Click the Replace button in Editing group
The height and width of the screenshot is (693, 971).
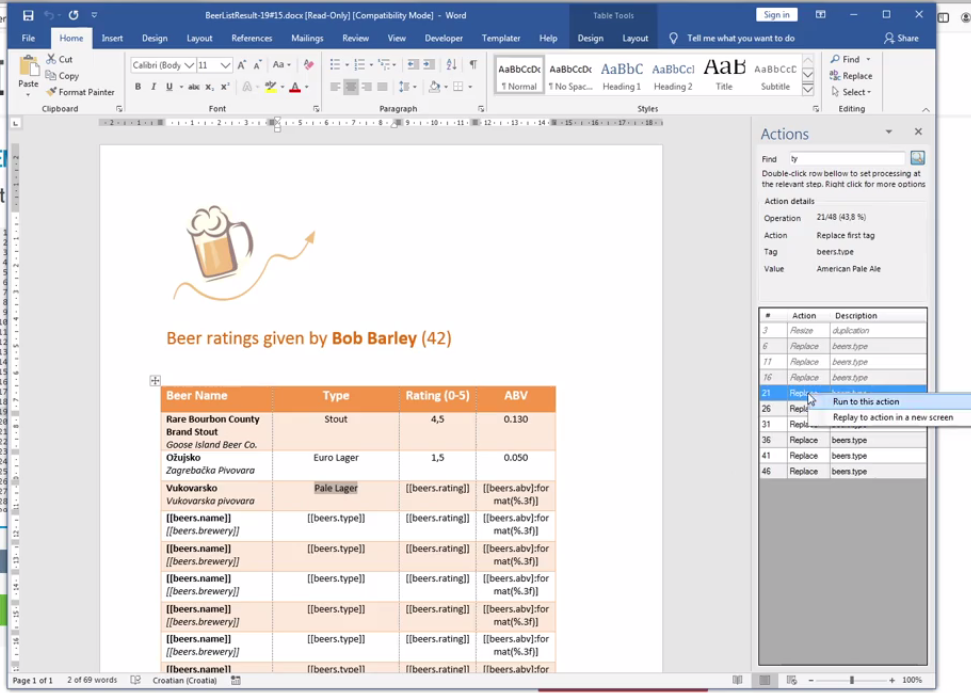[851, 76]
